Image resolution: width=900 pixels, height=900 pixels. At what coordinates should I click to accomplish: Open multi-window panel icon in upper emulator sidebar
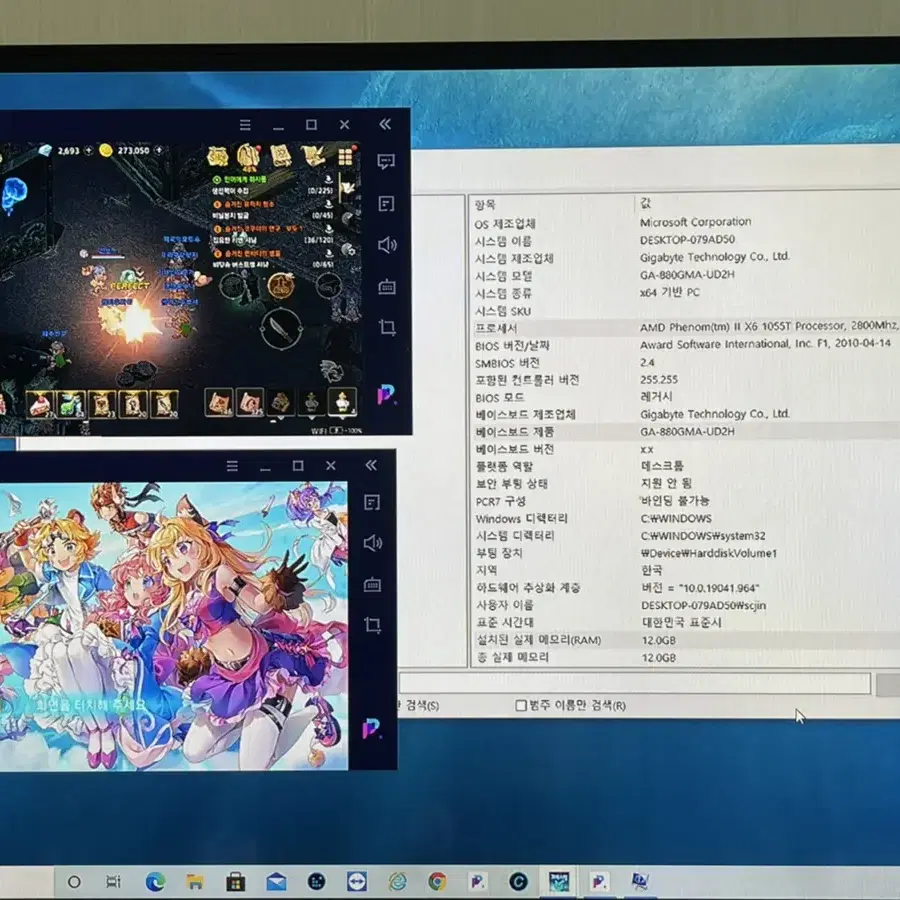pyautogui.click(x=386, y=204)
